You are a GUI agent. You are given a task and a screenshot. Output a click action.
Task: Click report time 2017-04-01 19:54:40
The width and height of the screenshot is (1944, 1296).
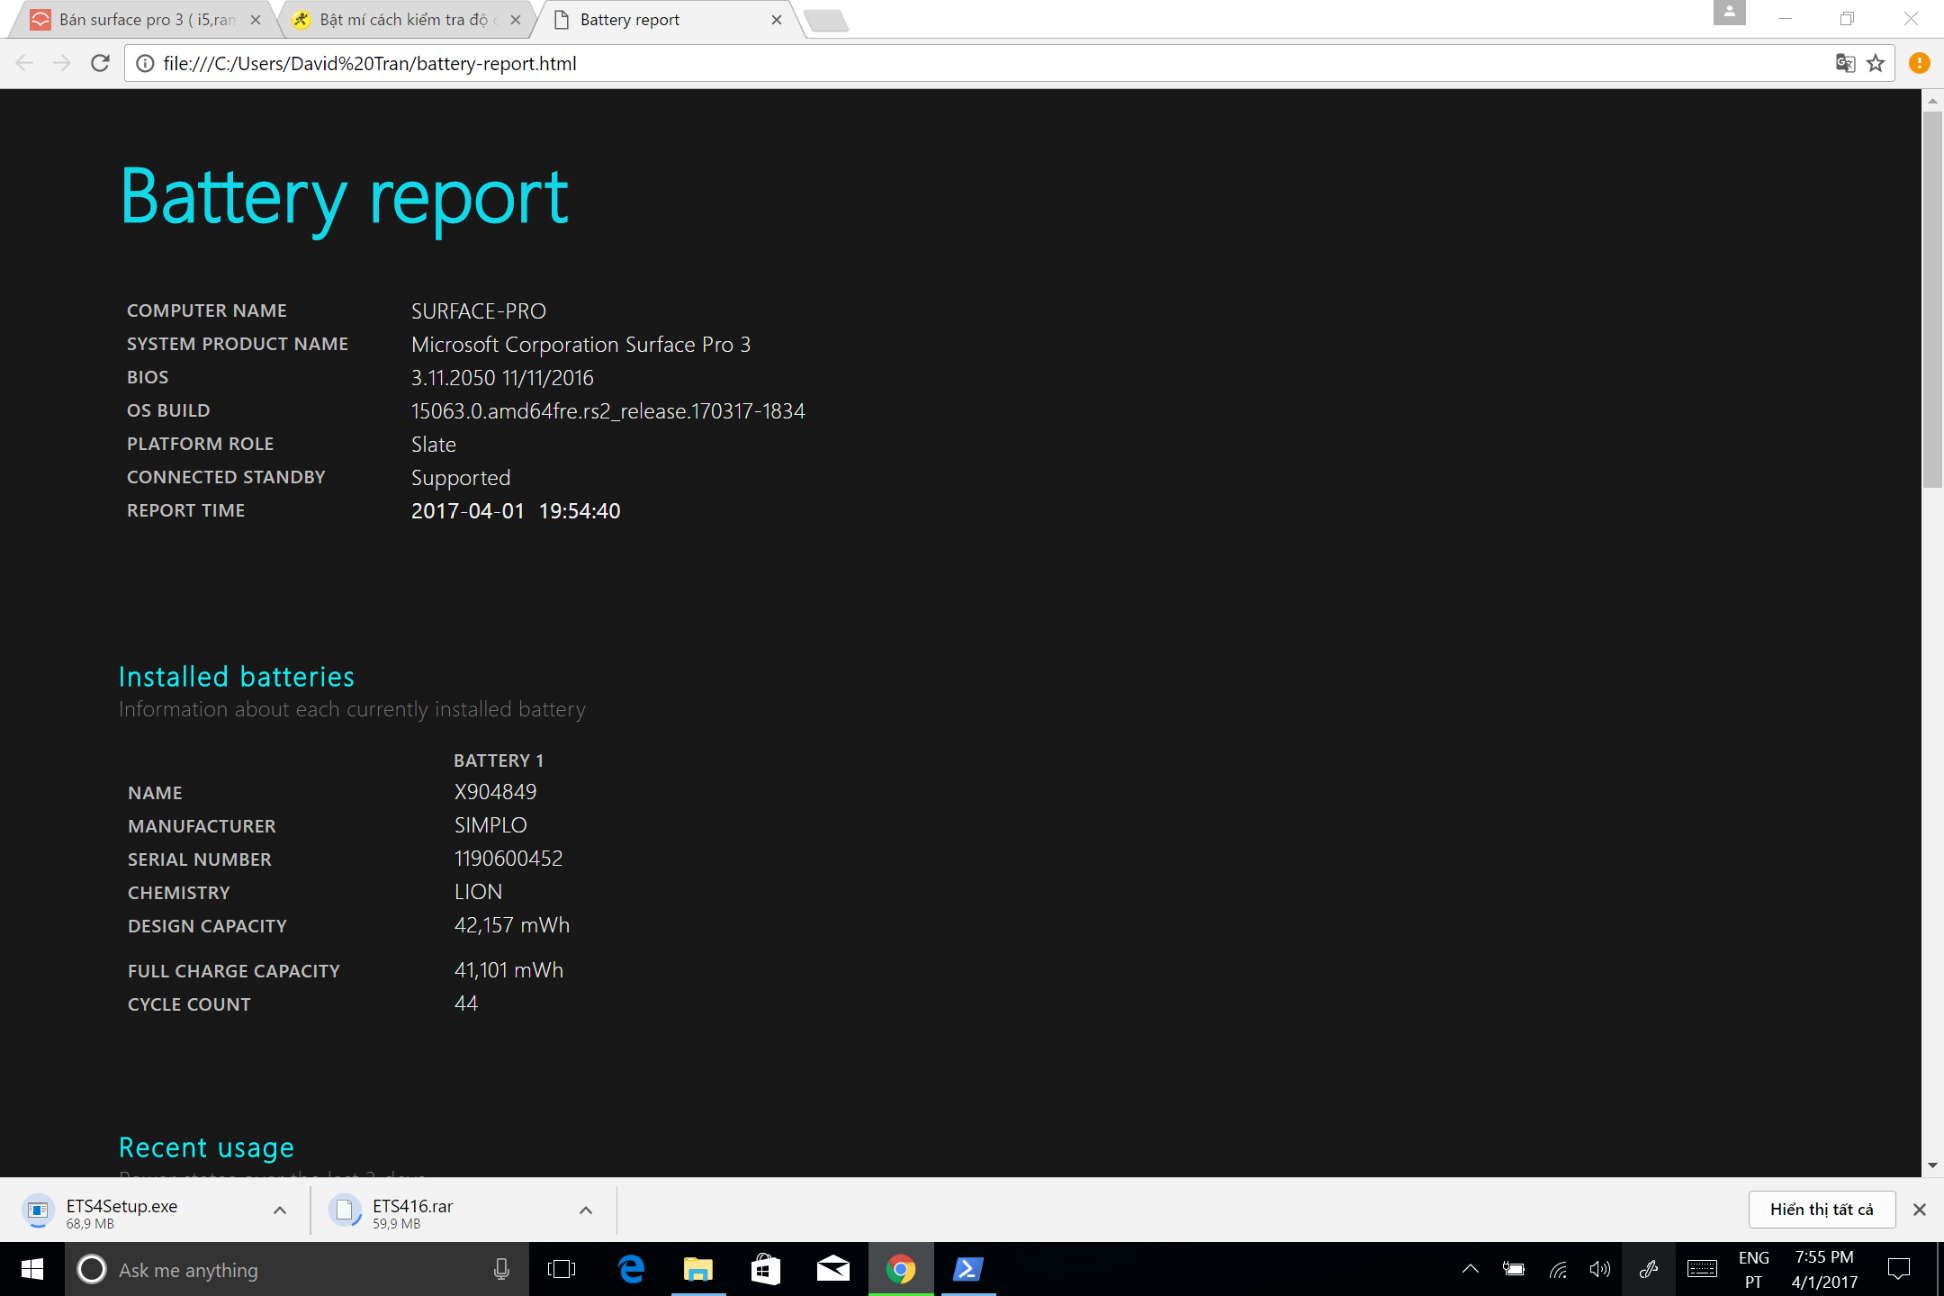pyautogui.click(x=515, y=511)
